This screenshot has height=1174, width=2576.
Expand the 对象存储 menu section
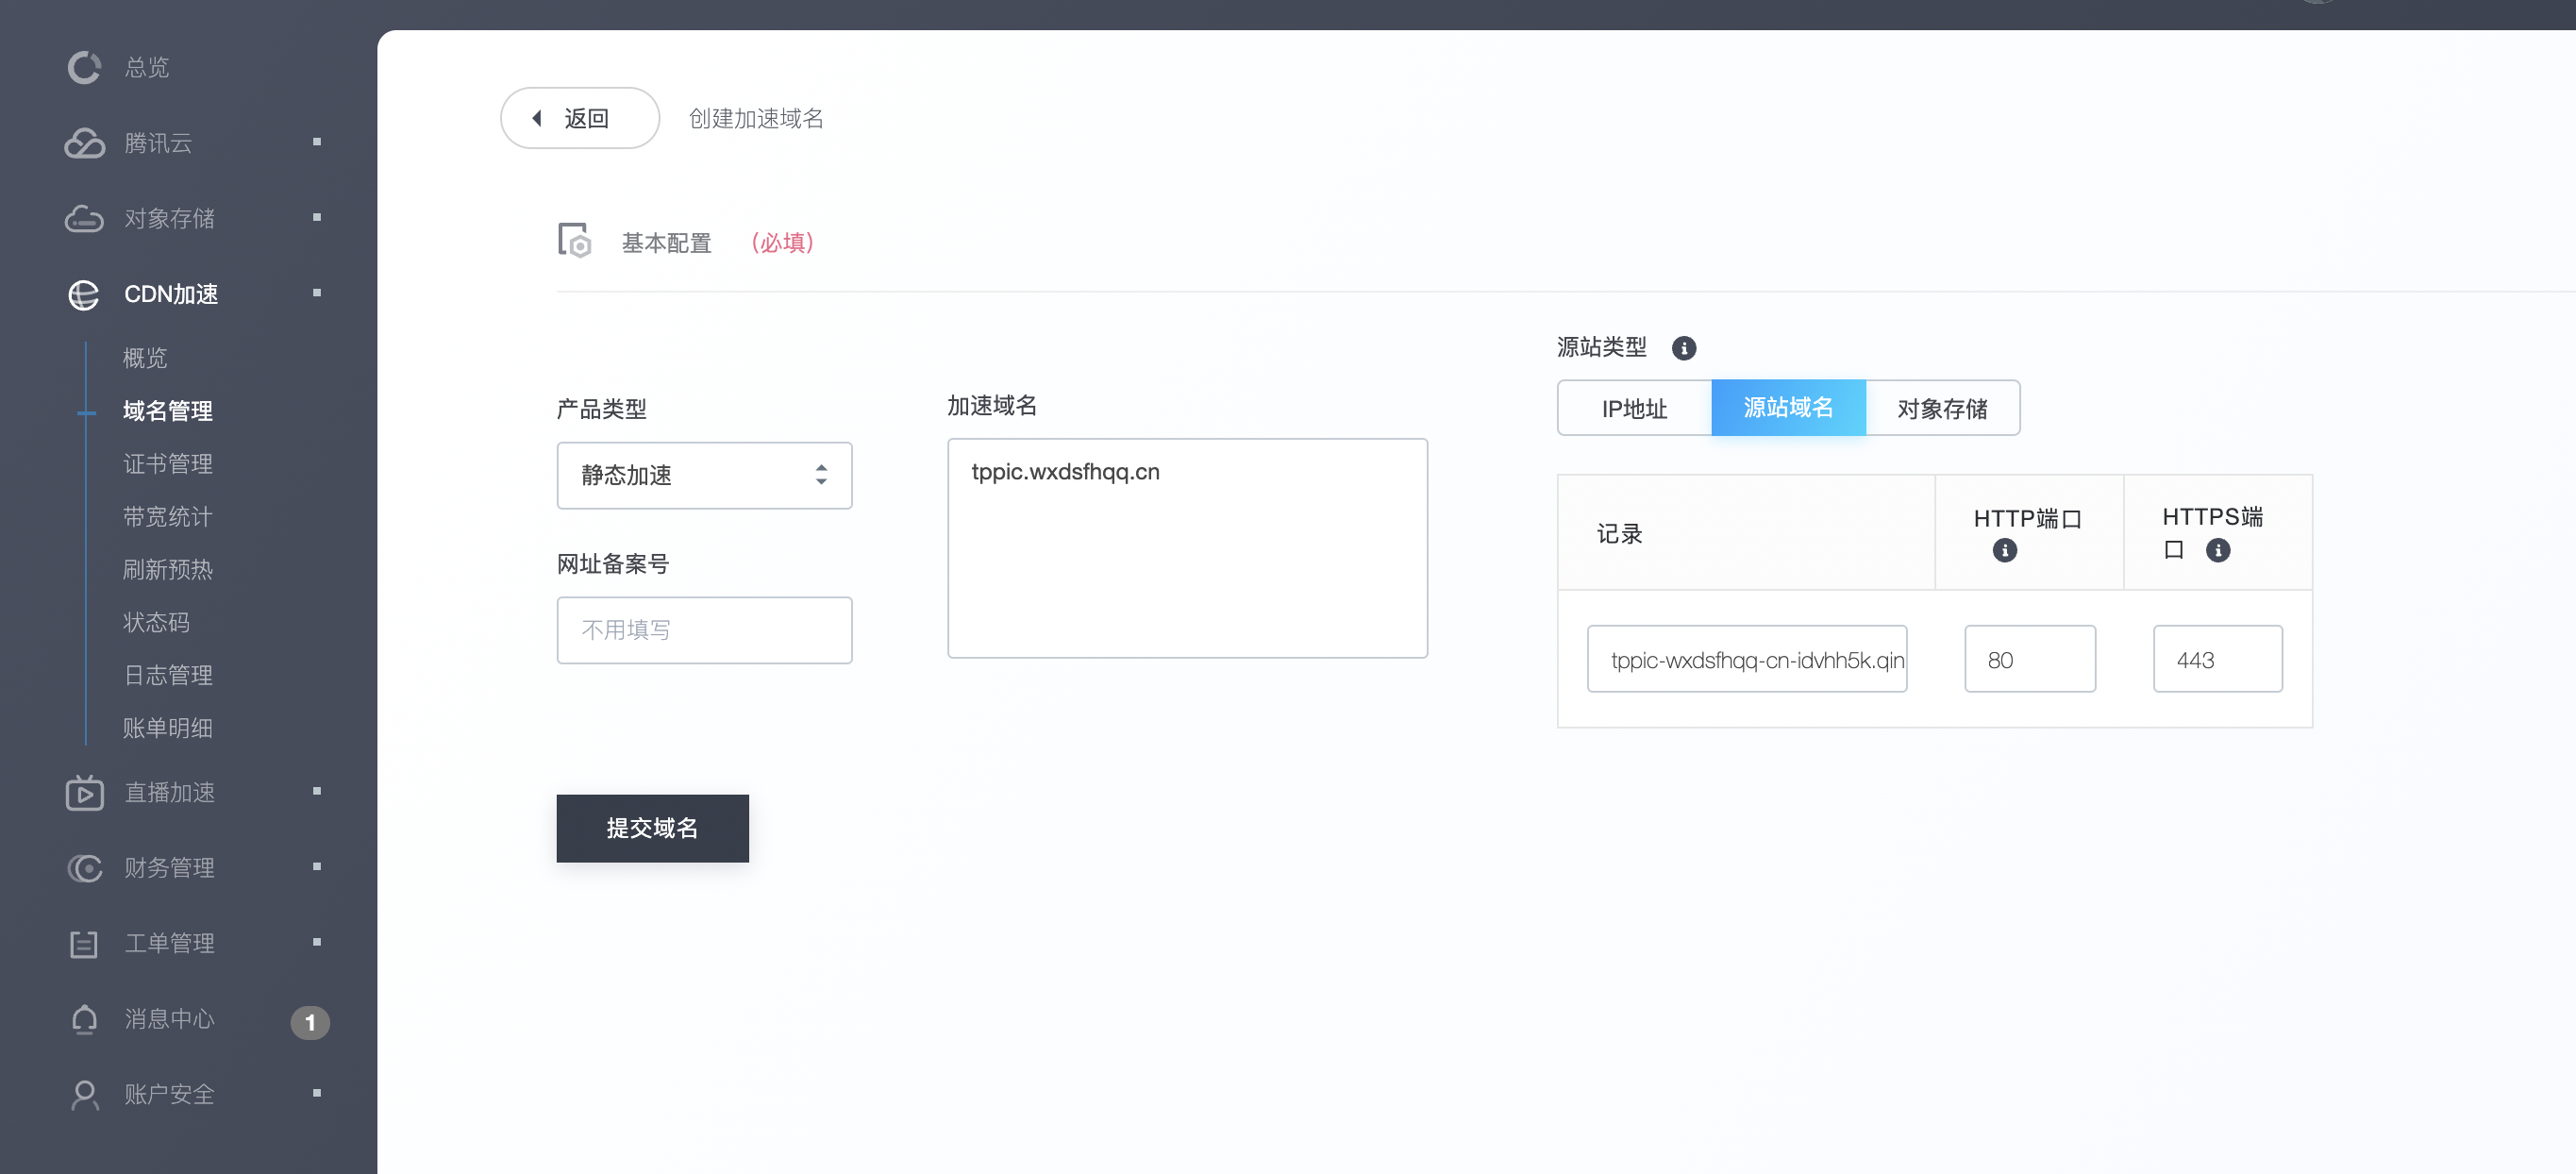click(317, 217)
